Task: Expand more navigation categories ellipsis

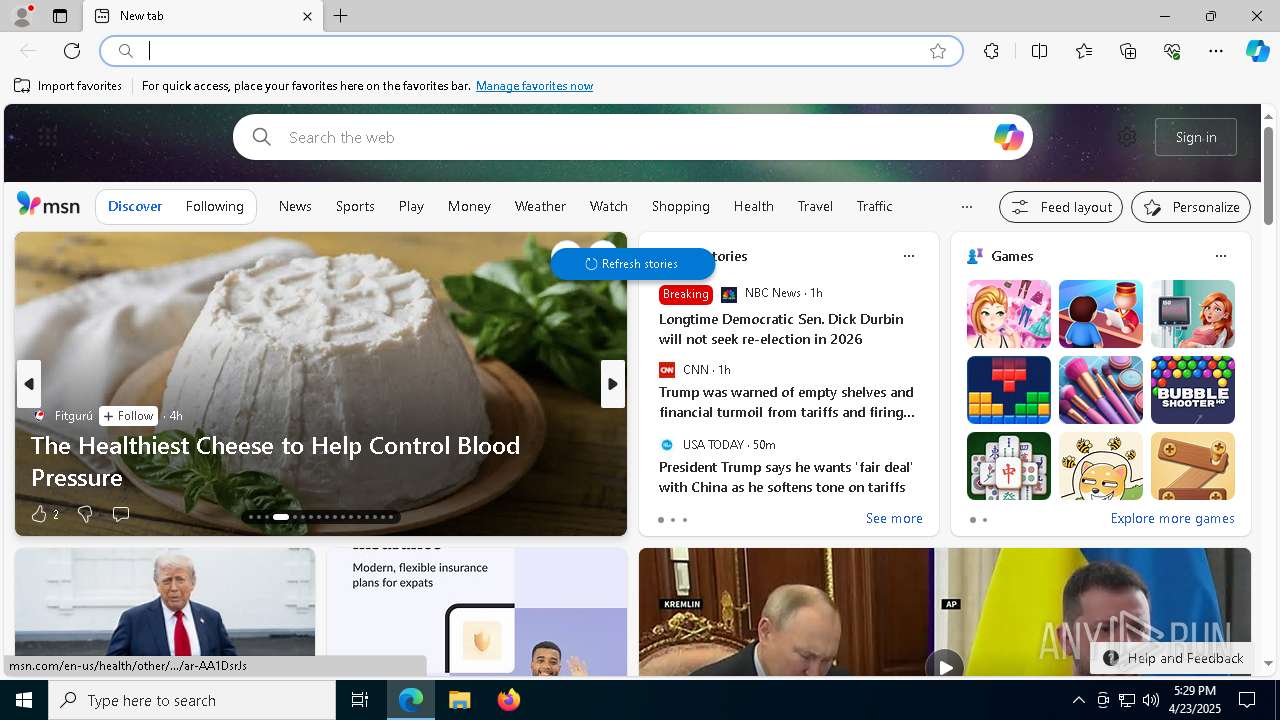Action: point(966,207)
